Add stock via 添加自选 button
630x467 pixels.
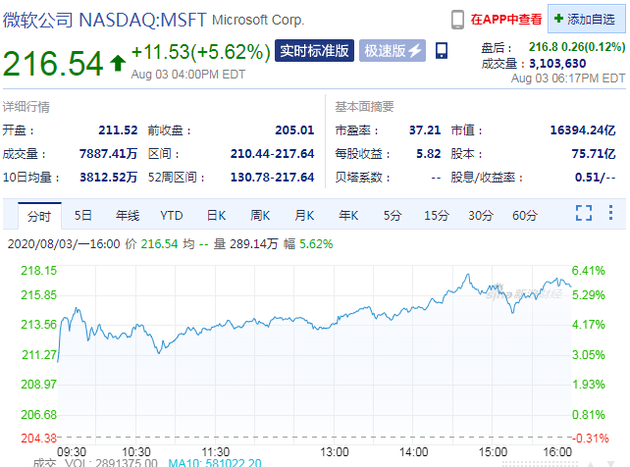click(586, 19)
